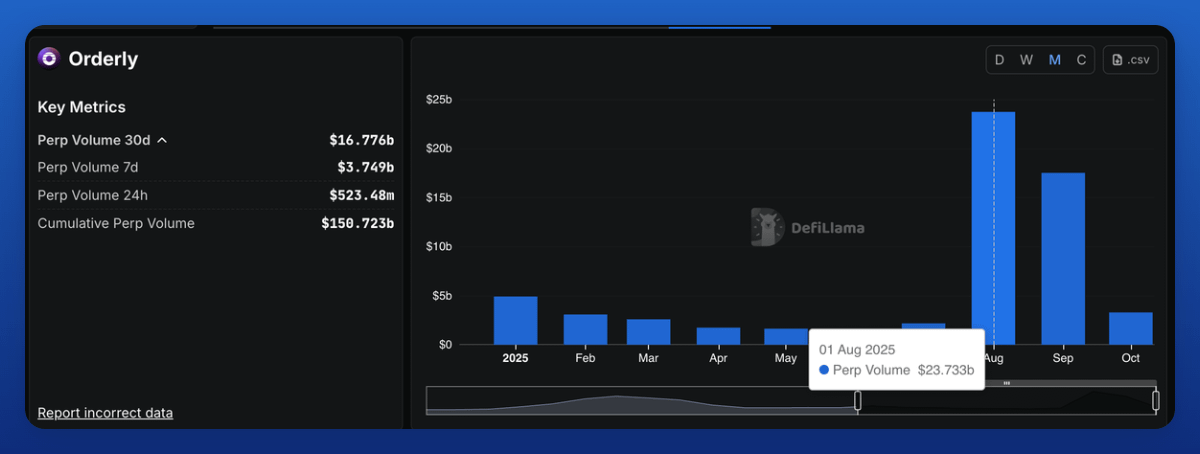1200x454 pixels.
Task: Click the $150.723b value
Action: coord(357,223)
